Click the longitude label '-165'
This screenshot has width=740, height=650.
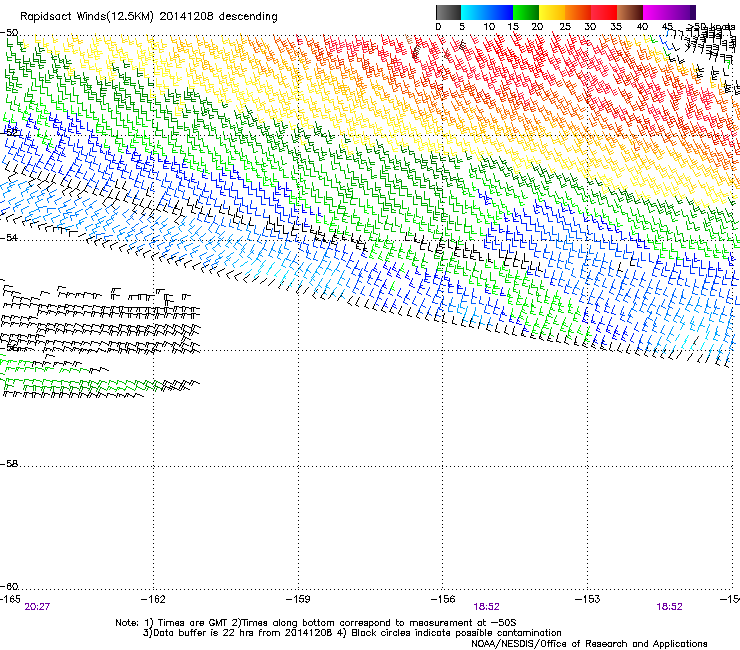[10, 599]
